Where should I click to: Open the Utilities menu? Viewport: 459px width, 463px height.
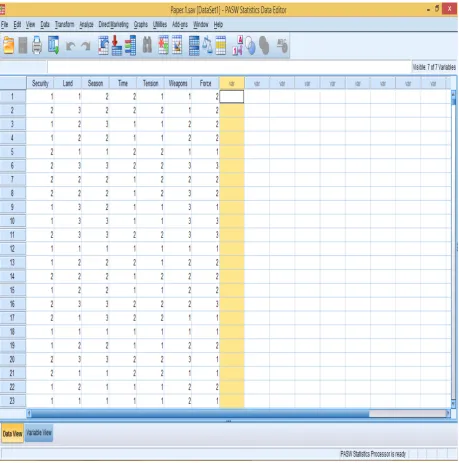[160, 24]
